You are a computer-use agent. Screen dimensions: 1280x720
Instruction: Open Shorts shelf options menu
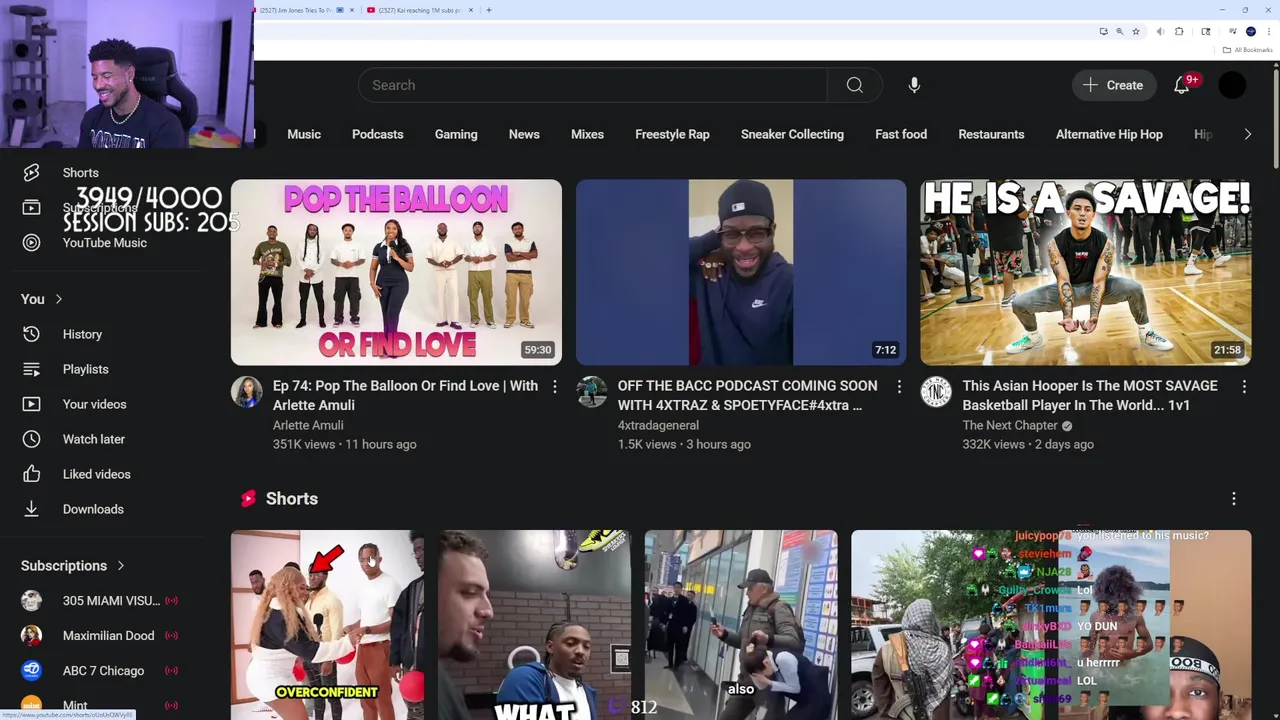click(1234, 498)
